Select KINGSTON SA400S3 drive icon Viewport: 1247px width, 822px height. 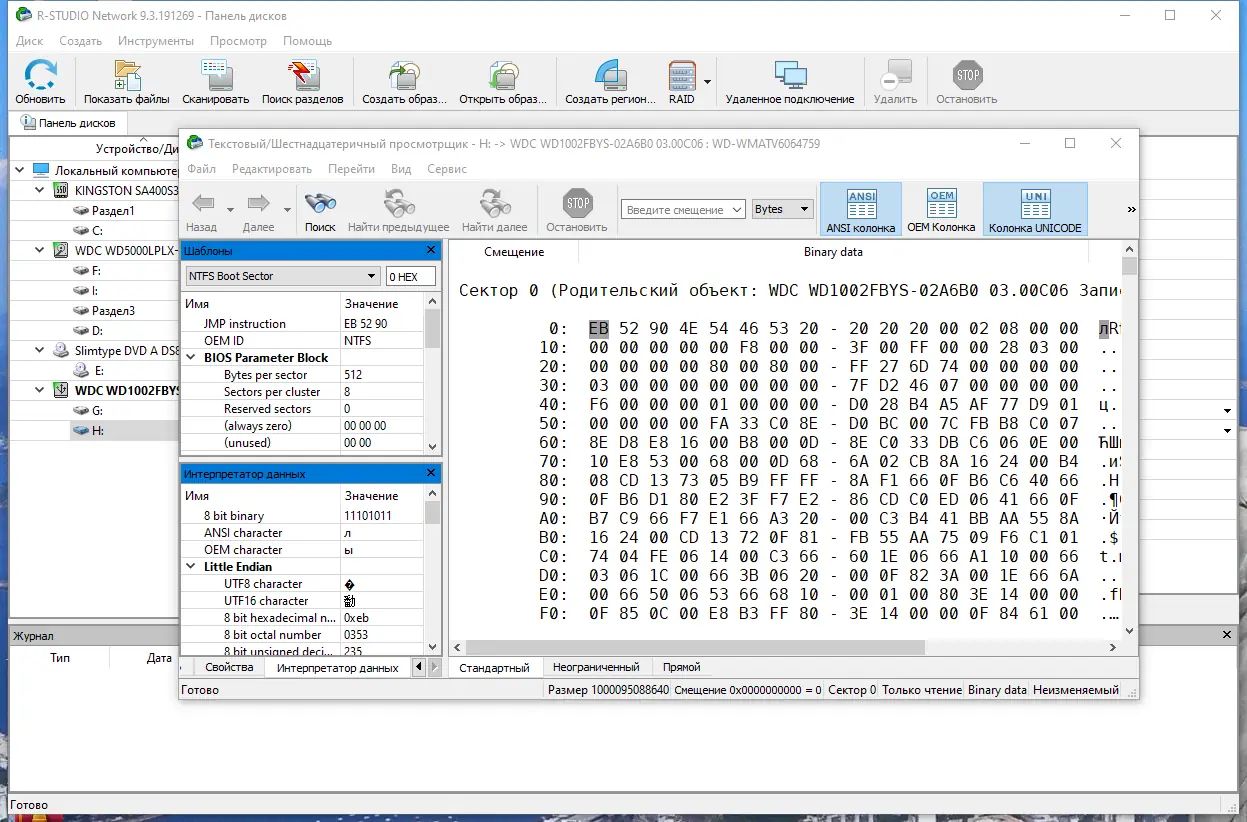[63, 190]
